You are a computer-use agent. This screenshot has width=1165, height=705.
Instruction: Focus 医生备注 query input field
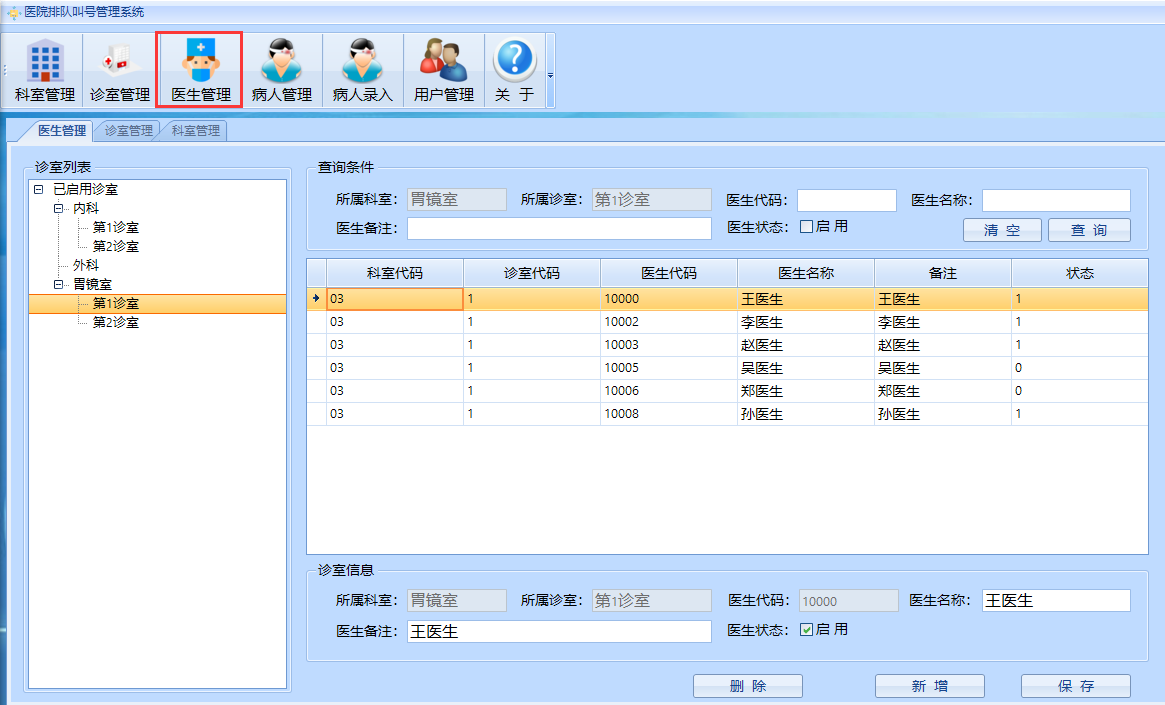559,229
